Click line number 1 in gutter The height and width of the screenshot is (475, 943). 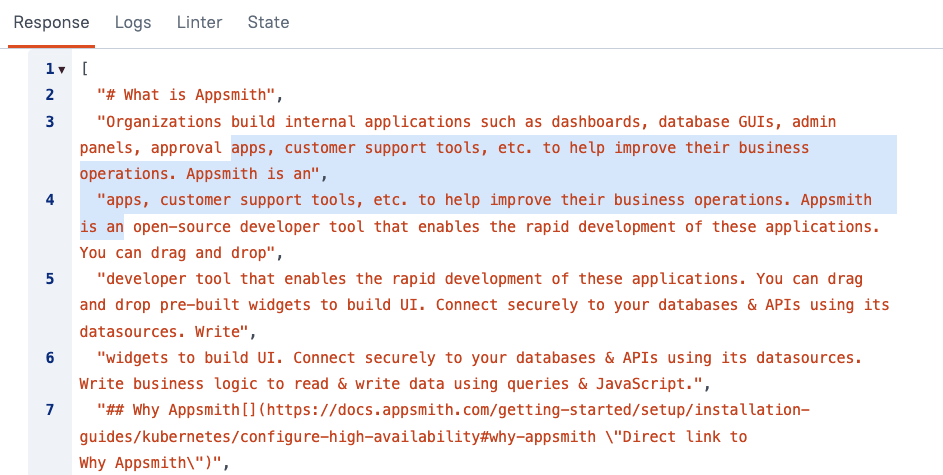coord(49,69)
